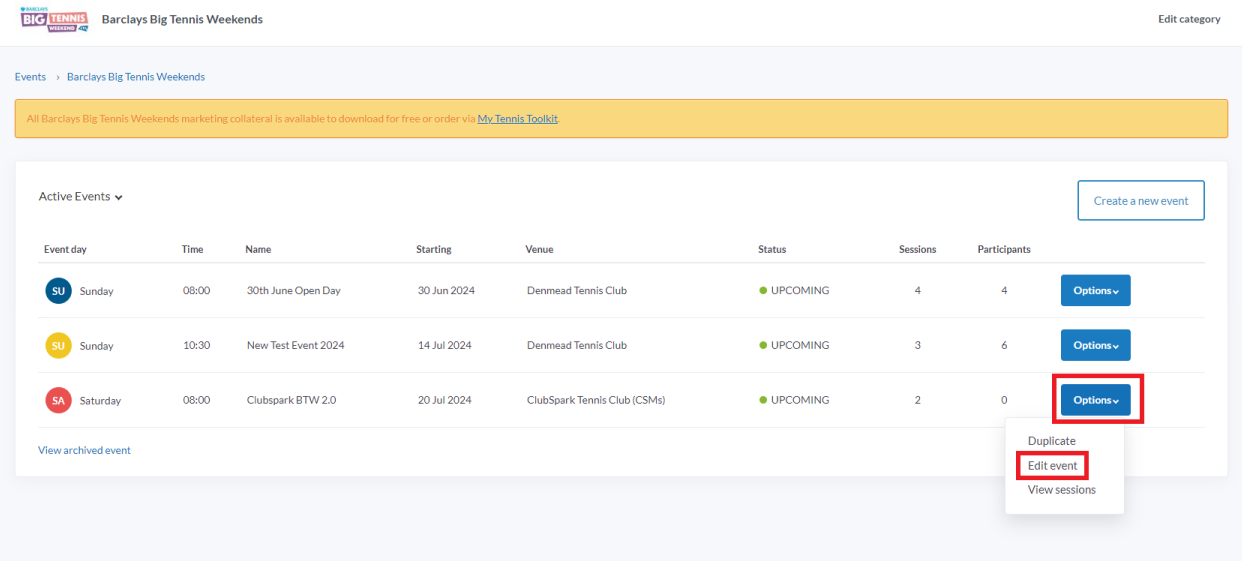Toggle Options dropdown for Clubspark BTW 2.0

[x=1095, y=400]
